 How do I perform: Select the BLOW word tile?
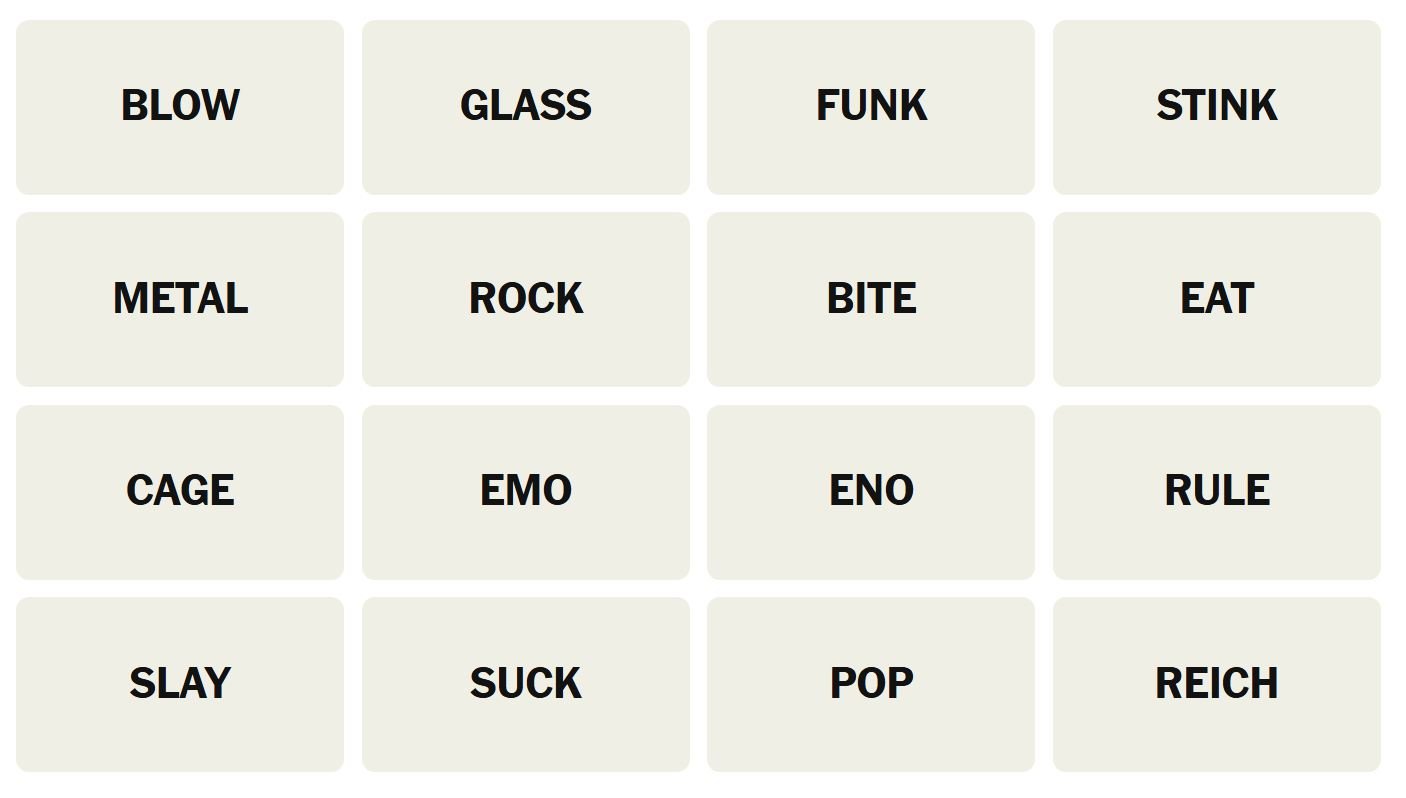tap(180, 107)
